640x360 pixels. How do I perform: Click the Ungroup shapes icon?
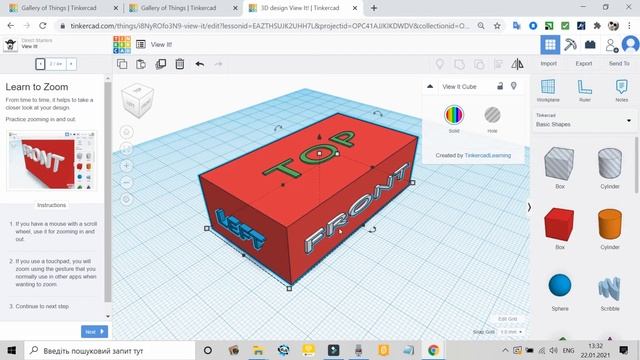479,64
